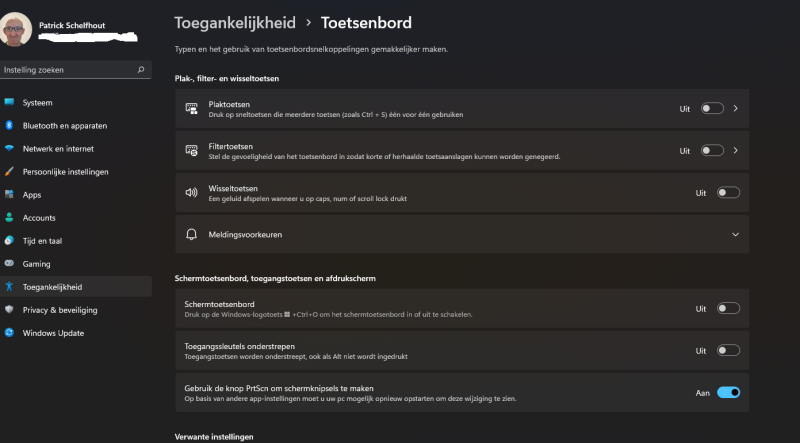This screenshot has width=800, height=443.
Task: Open Plaktoetsen details with arrow chevron
Action: [x=735, y=108]
